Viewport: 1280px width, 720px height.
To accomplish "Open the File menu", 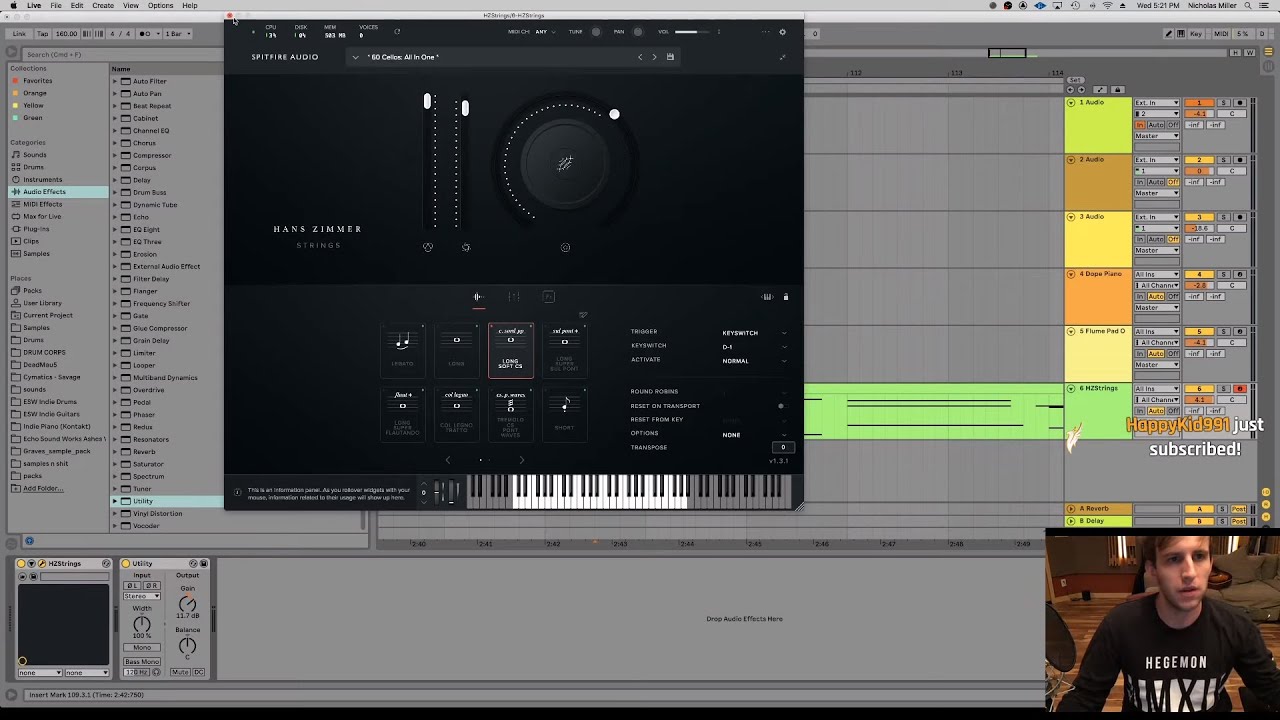I will pyautogui.click(x=56, y=6).
